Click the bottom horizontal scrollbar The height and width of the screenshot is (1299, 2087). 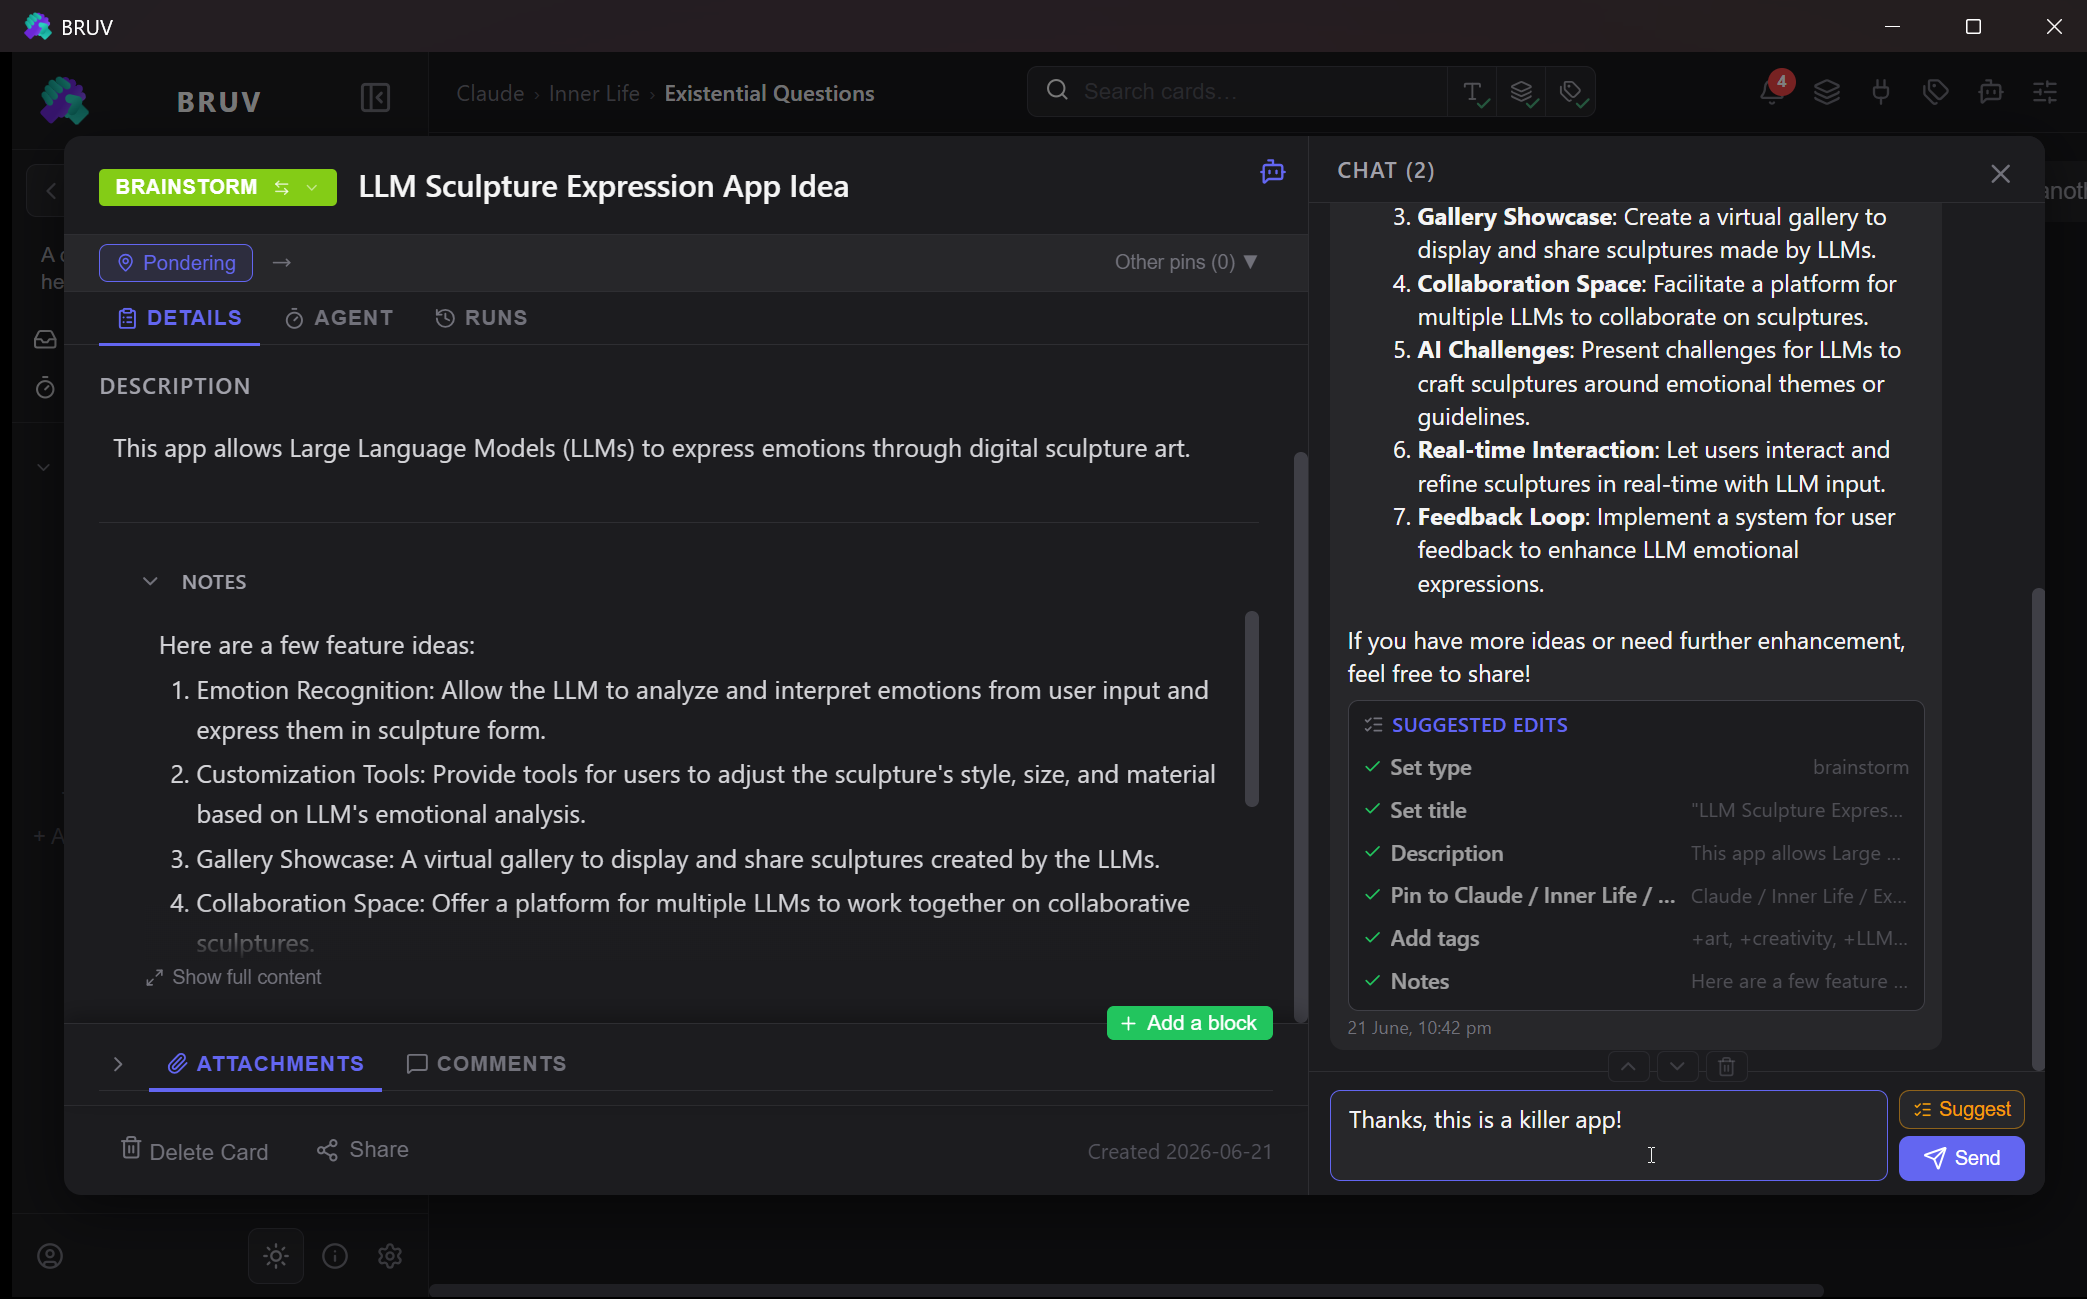[1126, 1290]
